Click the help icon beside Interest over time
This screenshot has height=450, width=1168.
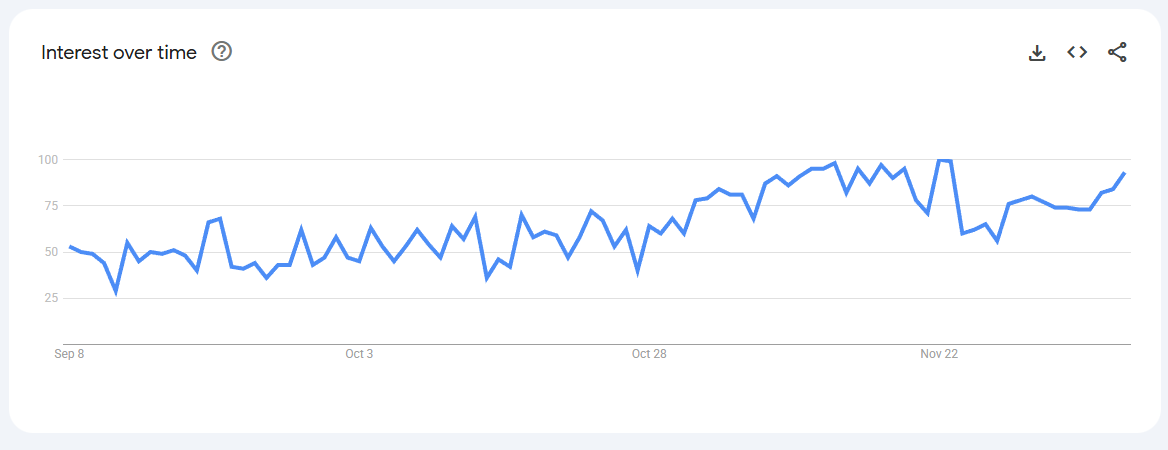pos(222,52)
